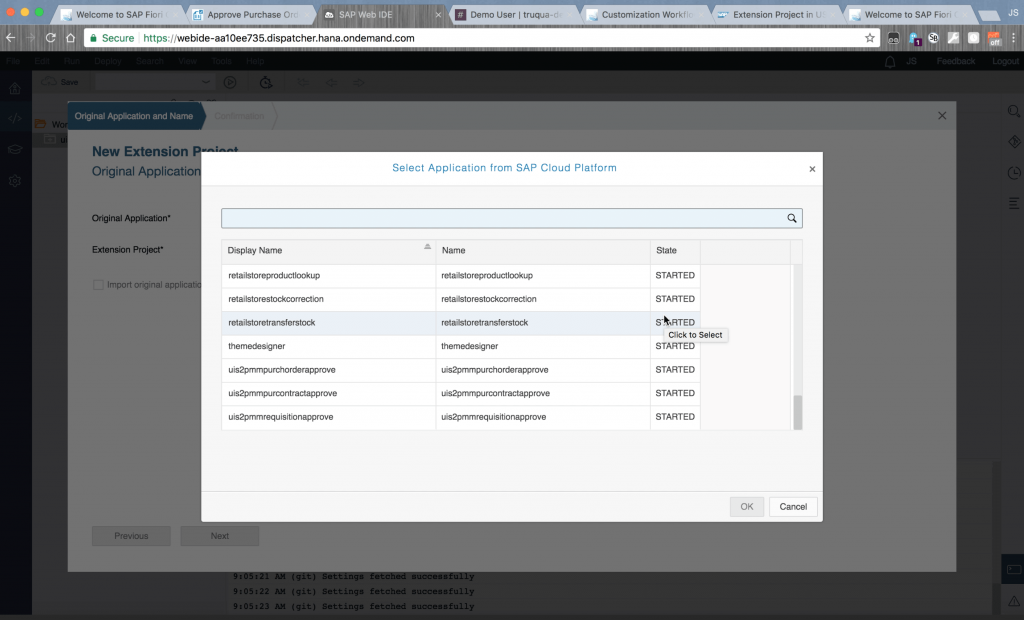Switch to the Development code-editor perspective icon
The width and height of the screenshot is (1024, 620).
click(15, 118)
